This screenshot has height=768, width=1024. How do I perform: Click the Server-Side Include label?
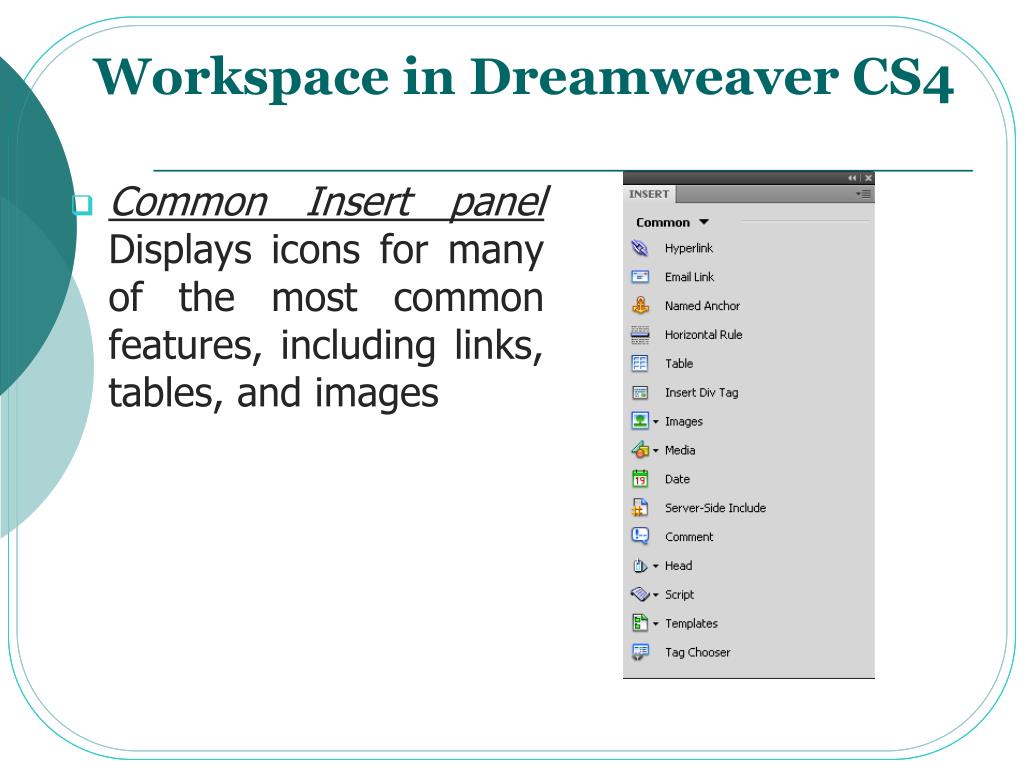(x=715, y=507)
